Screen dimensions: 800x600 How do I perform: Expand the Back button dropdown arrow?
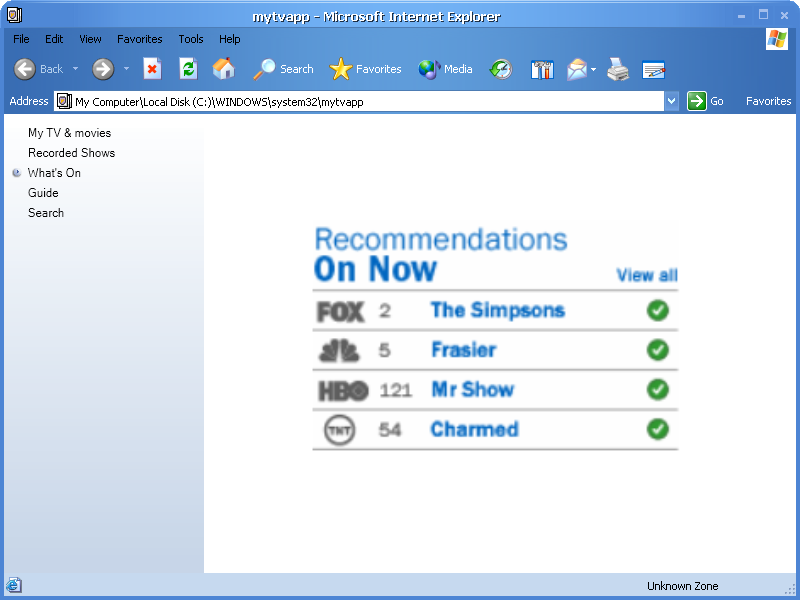pos(74,69)
